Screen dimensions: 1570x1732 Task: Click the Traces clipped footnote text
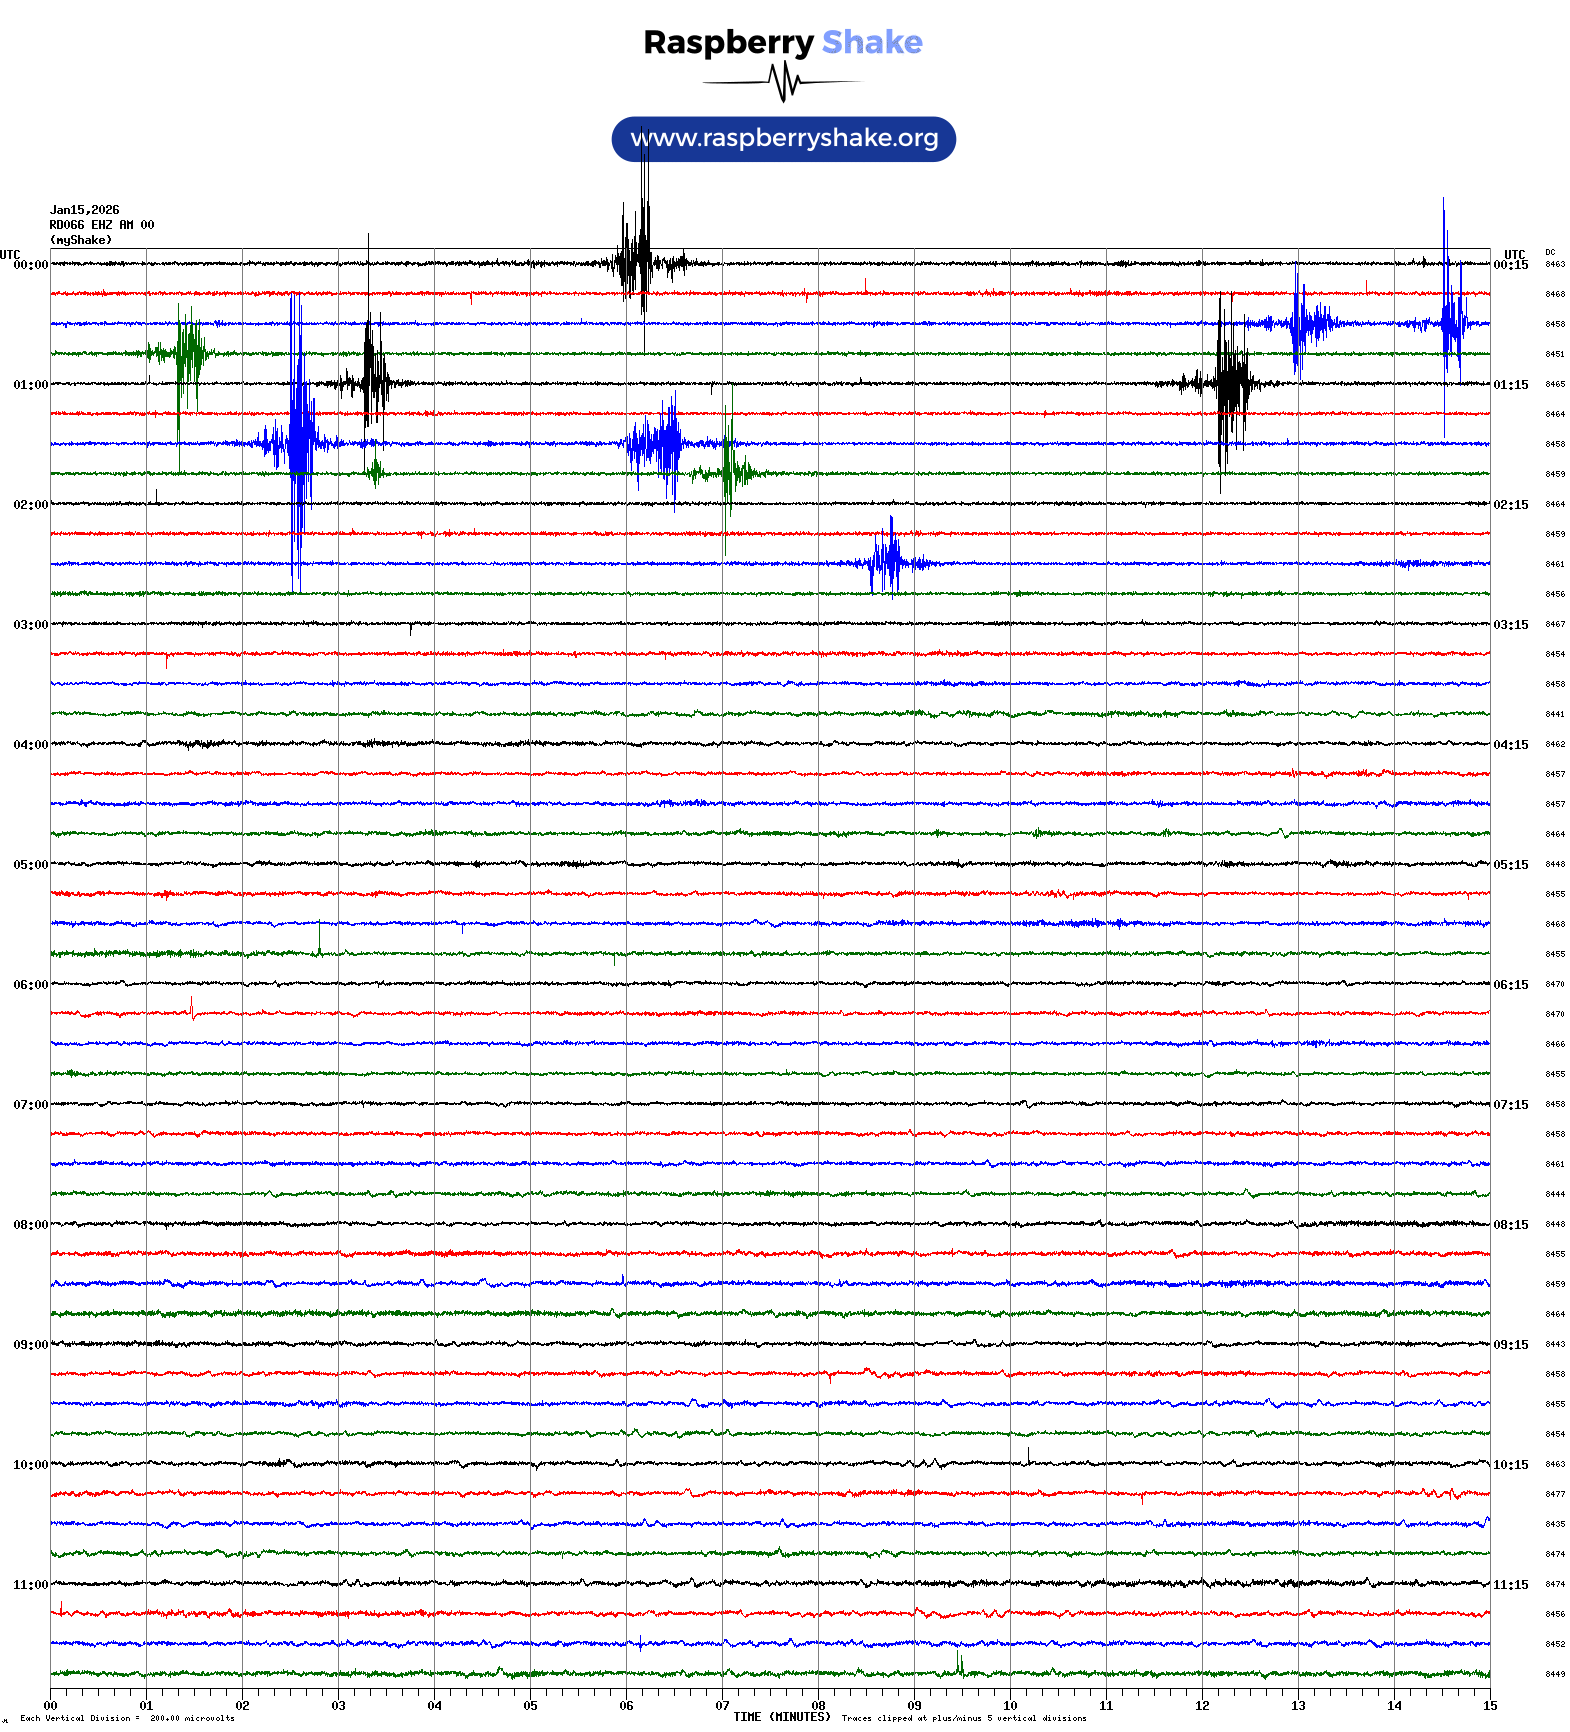(x=963, y=1718)
